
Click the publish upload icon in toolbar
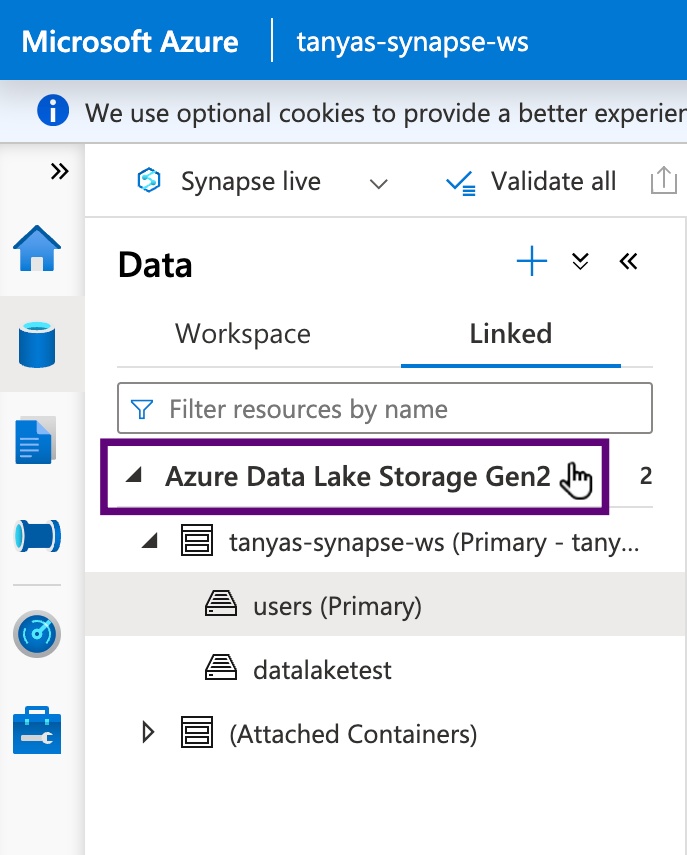(x=663, y=181)
